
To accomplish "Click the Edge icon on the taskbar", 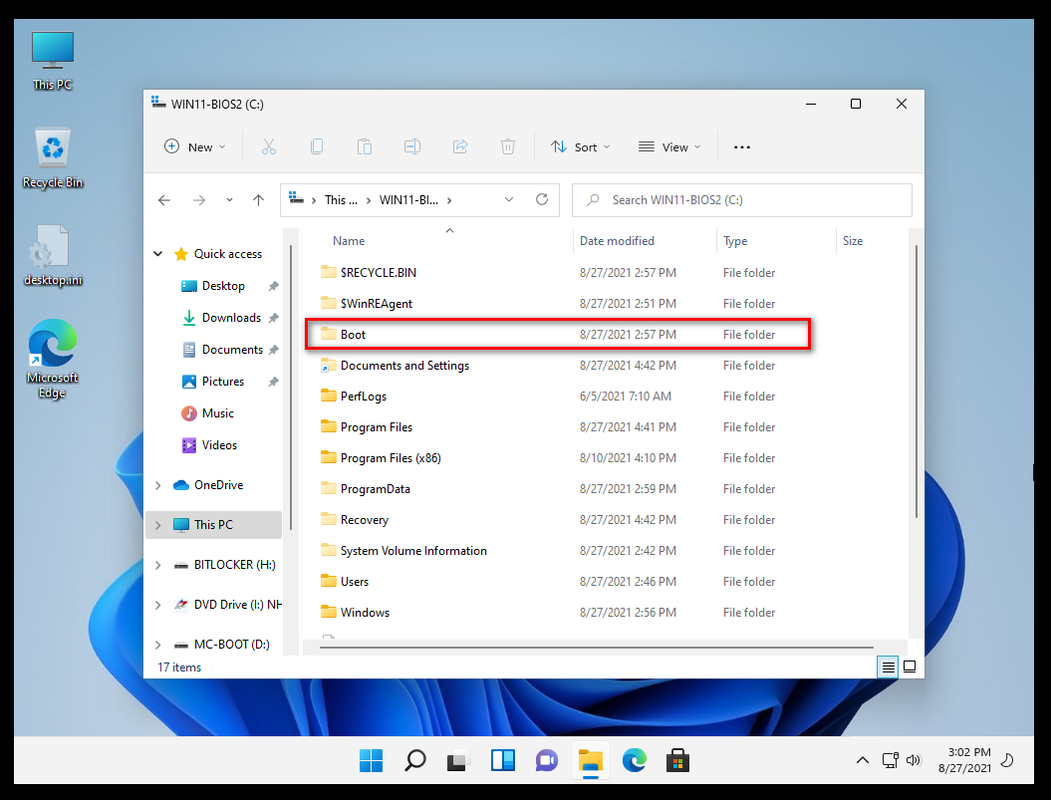I will click(x=634, y=760).
